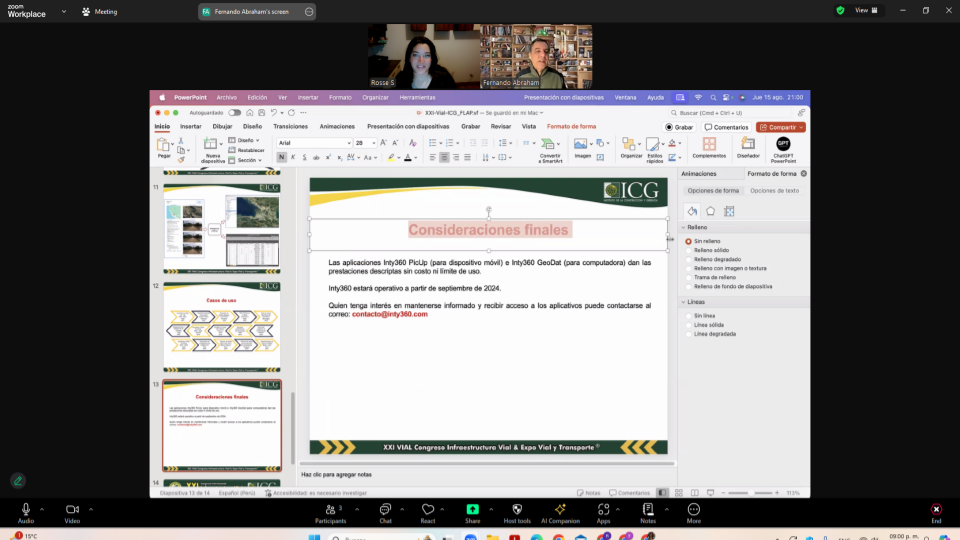Click the Zoom Video camera icon
This screenshot has width=960, height=540.
tap(72, 509)
